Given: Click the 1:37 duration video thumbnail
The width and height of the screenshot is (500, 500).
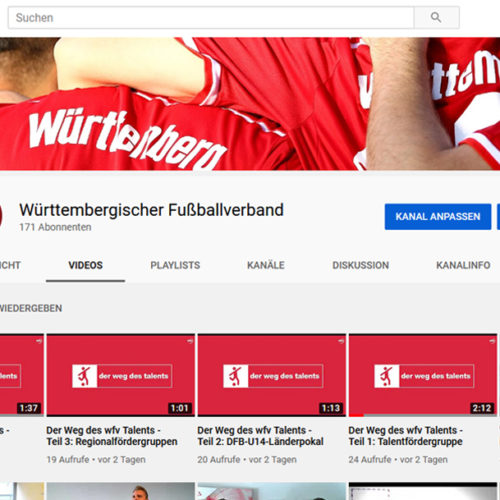Looking at the screenshot, I should point(22,375).
